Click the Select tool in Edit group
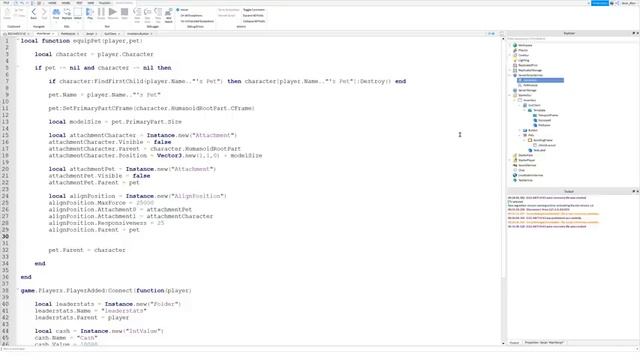This screenshot has height=360, width=640. coord(78,13)
